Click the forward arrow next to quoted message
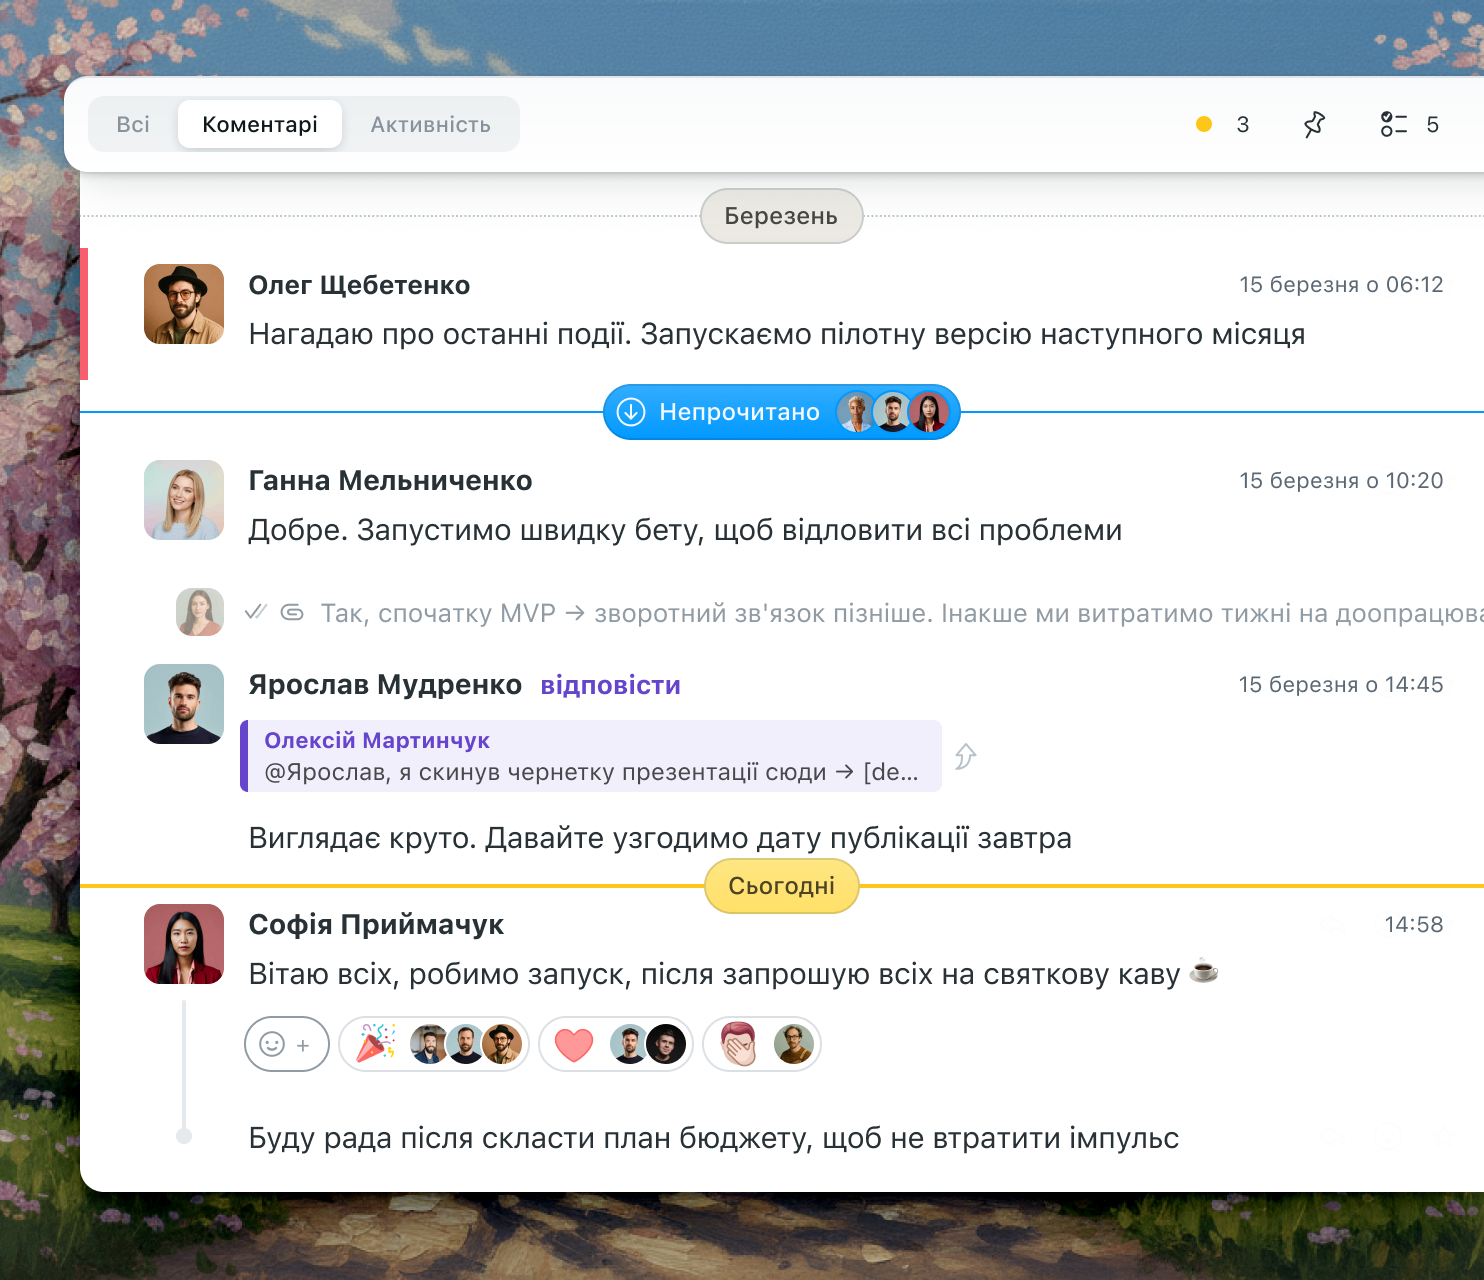Viewport: 1484px width, 1280px height. point(965,757)
